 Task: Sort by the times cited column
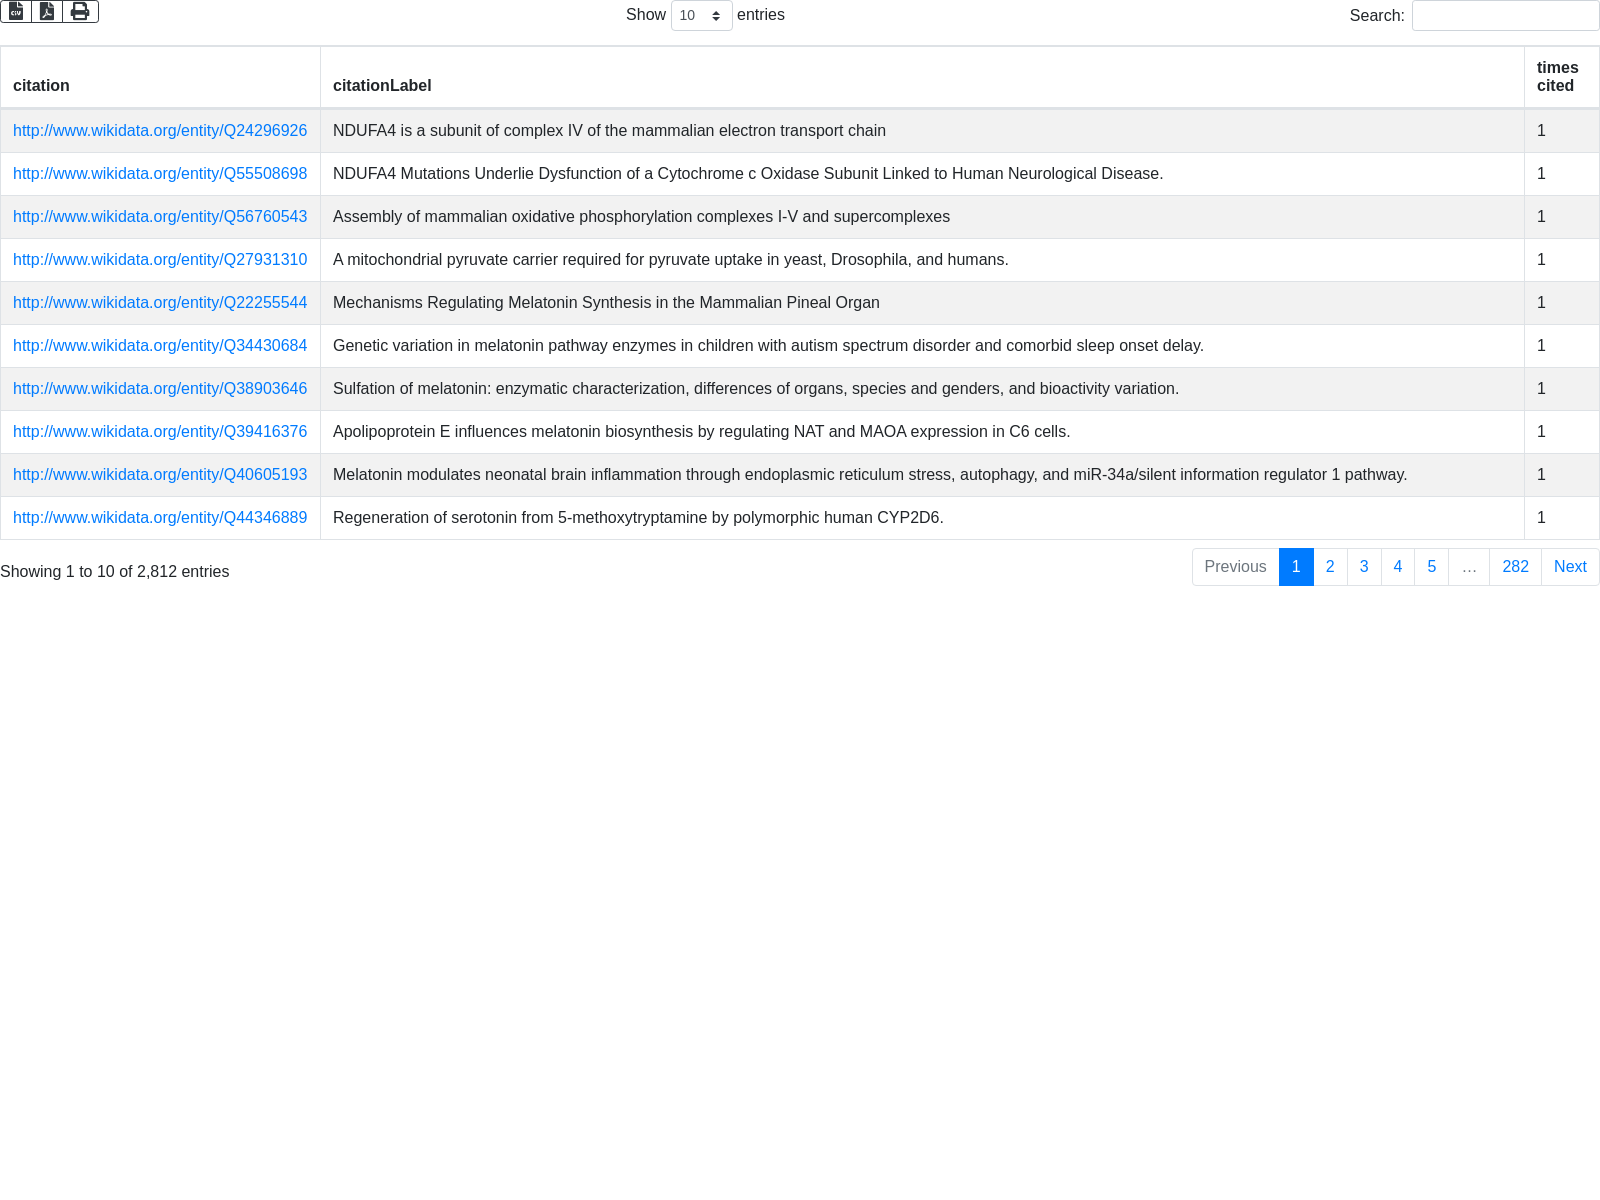click(1557, 77)
